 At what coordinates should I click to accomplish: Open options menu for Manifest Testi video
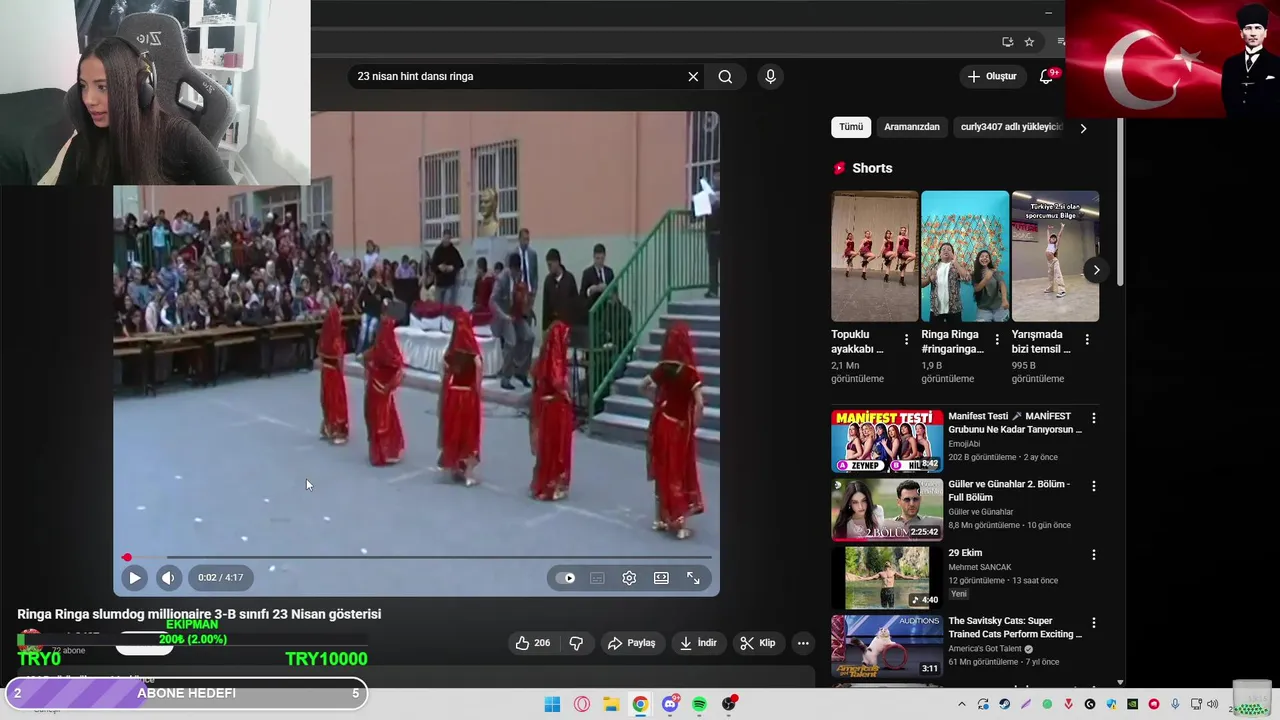click(1093, 418)
